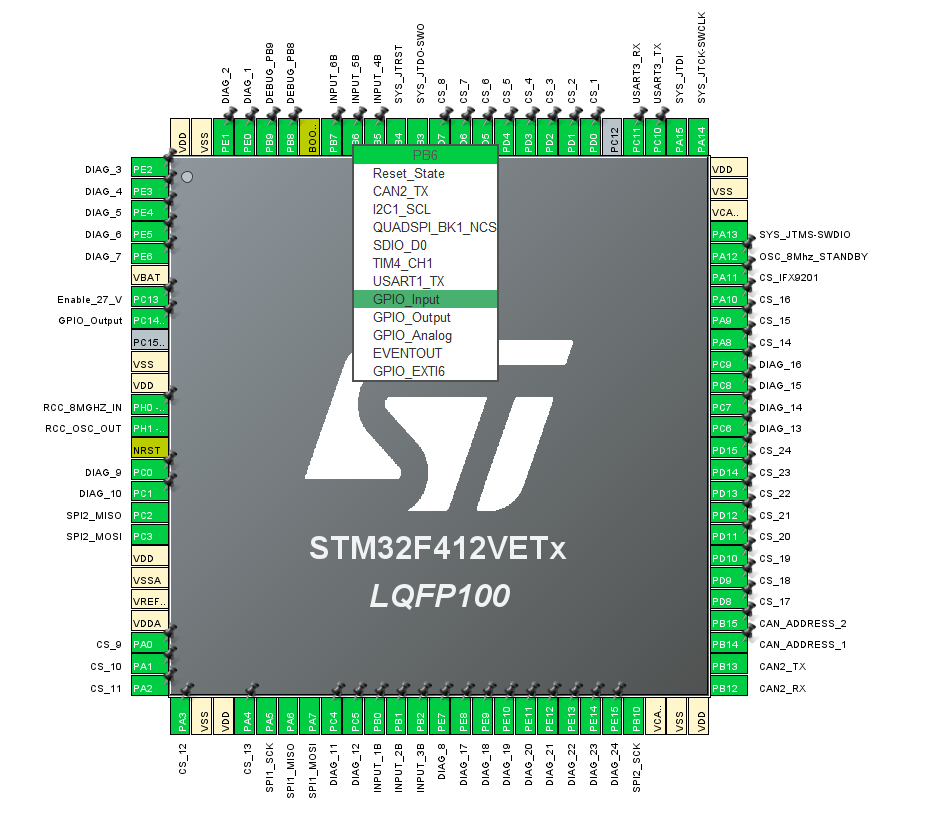This screenshot has height=817, width=925.
Task: Select the NRST pin on the chip
Action: click(147, 449)
